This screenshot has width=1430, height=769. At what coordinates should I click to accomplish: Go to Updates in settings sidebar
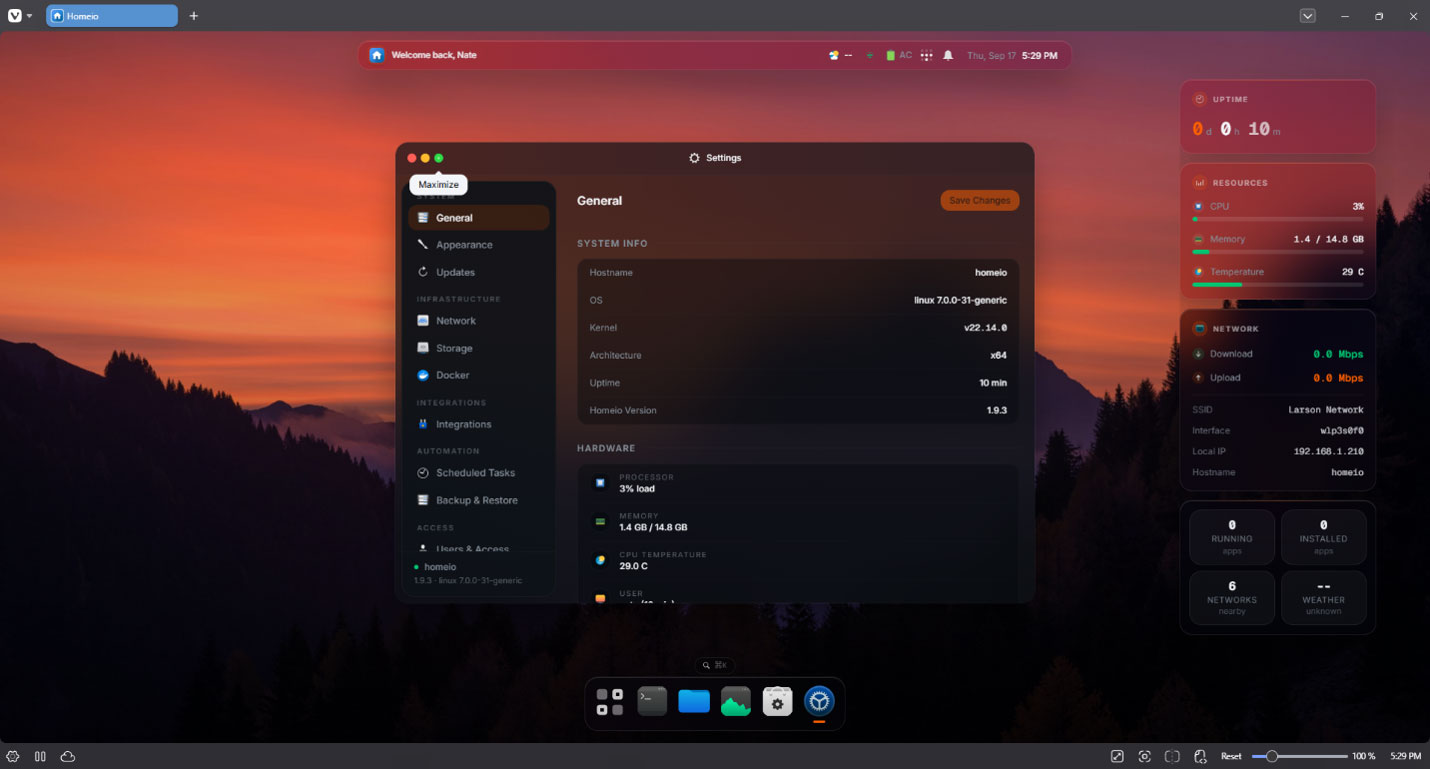click(479, 272)
